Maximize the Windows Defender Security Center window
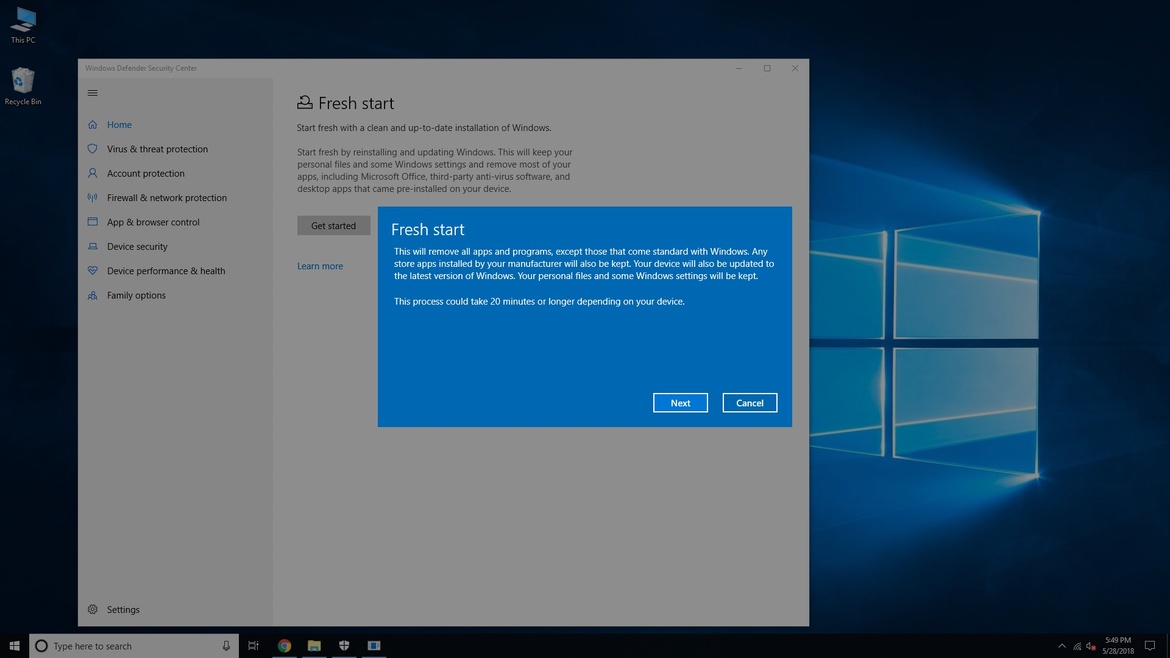1170x658 pixels. tap(767, 68)
